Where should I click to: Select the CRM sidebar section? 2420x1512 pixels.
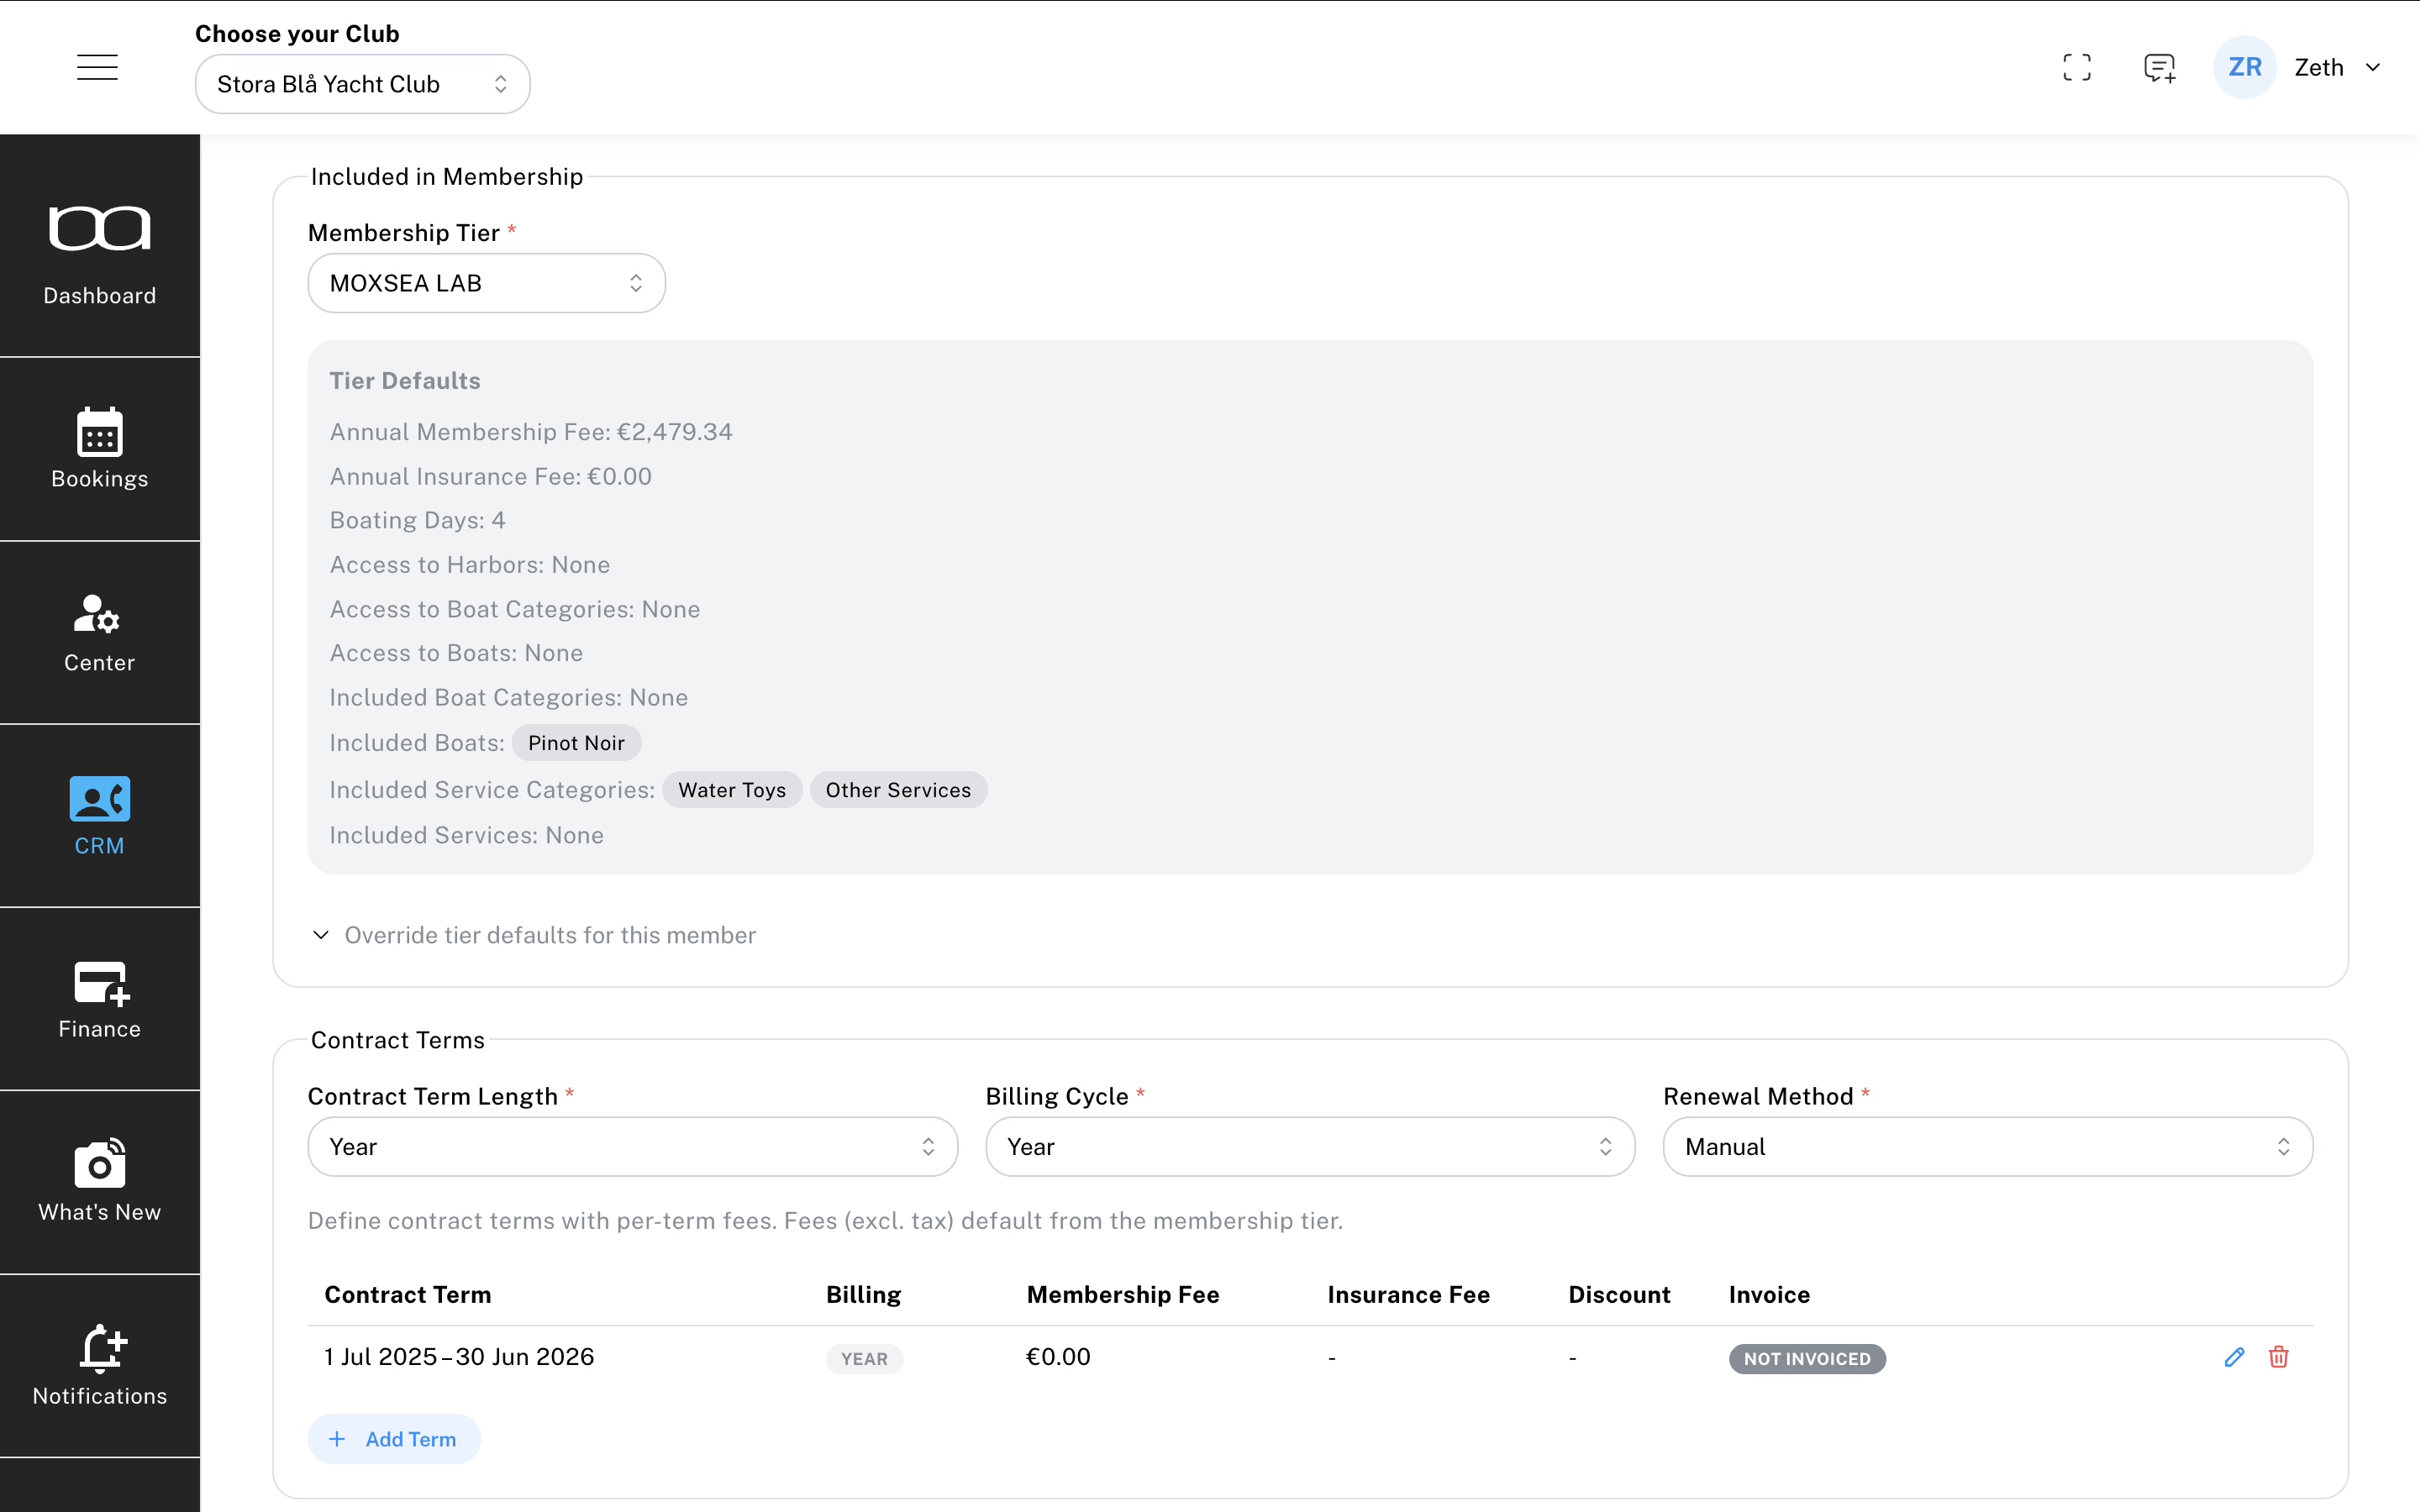tap(99, 816)
